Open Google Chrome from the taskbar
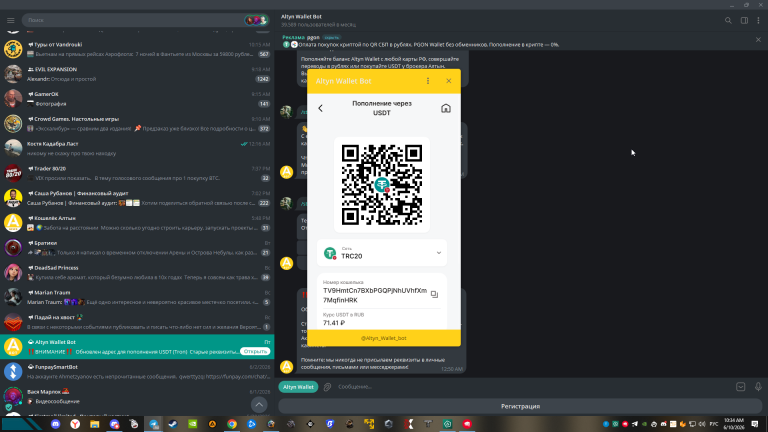 (x=232, y=424)
